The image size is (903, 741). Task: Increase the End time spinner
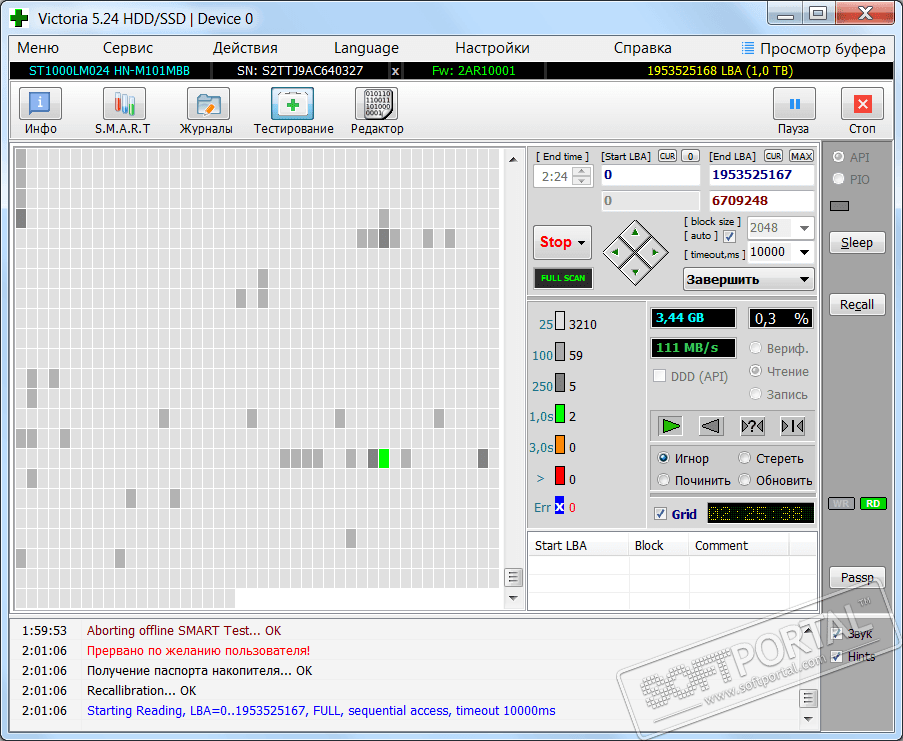click(582, 171)
